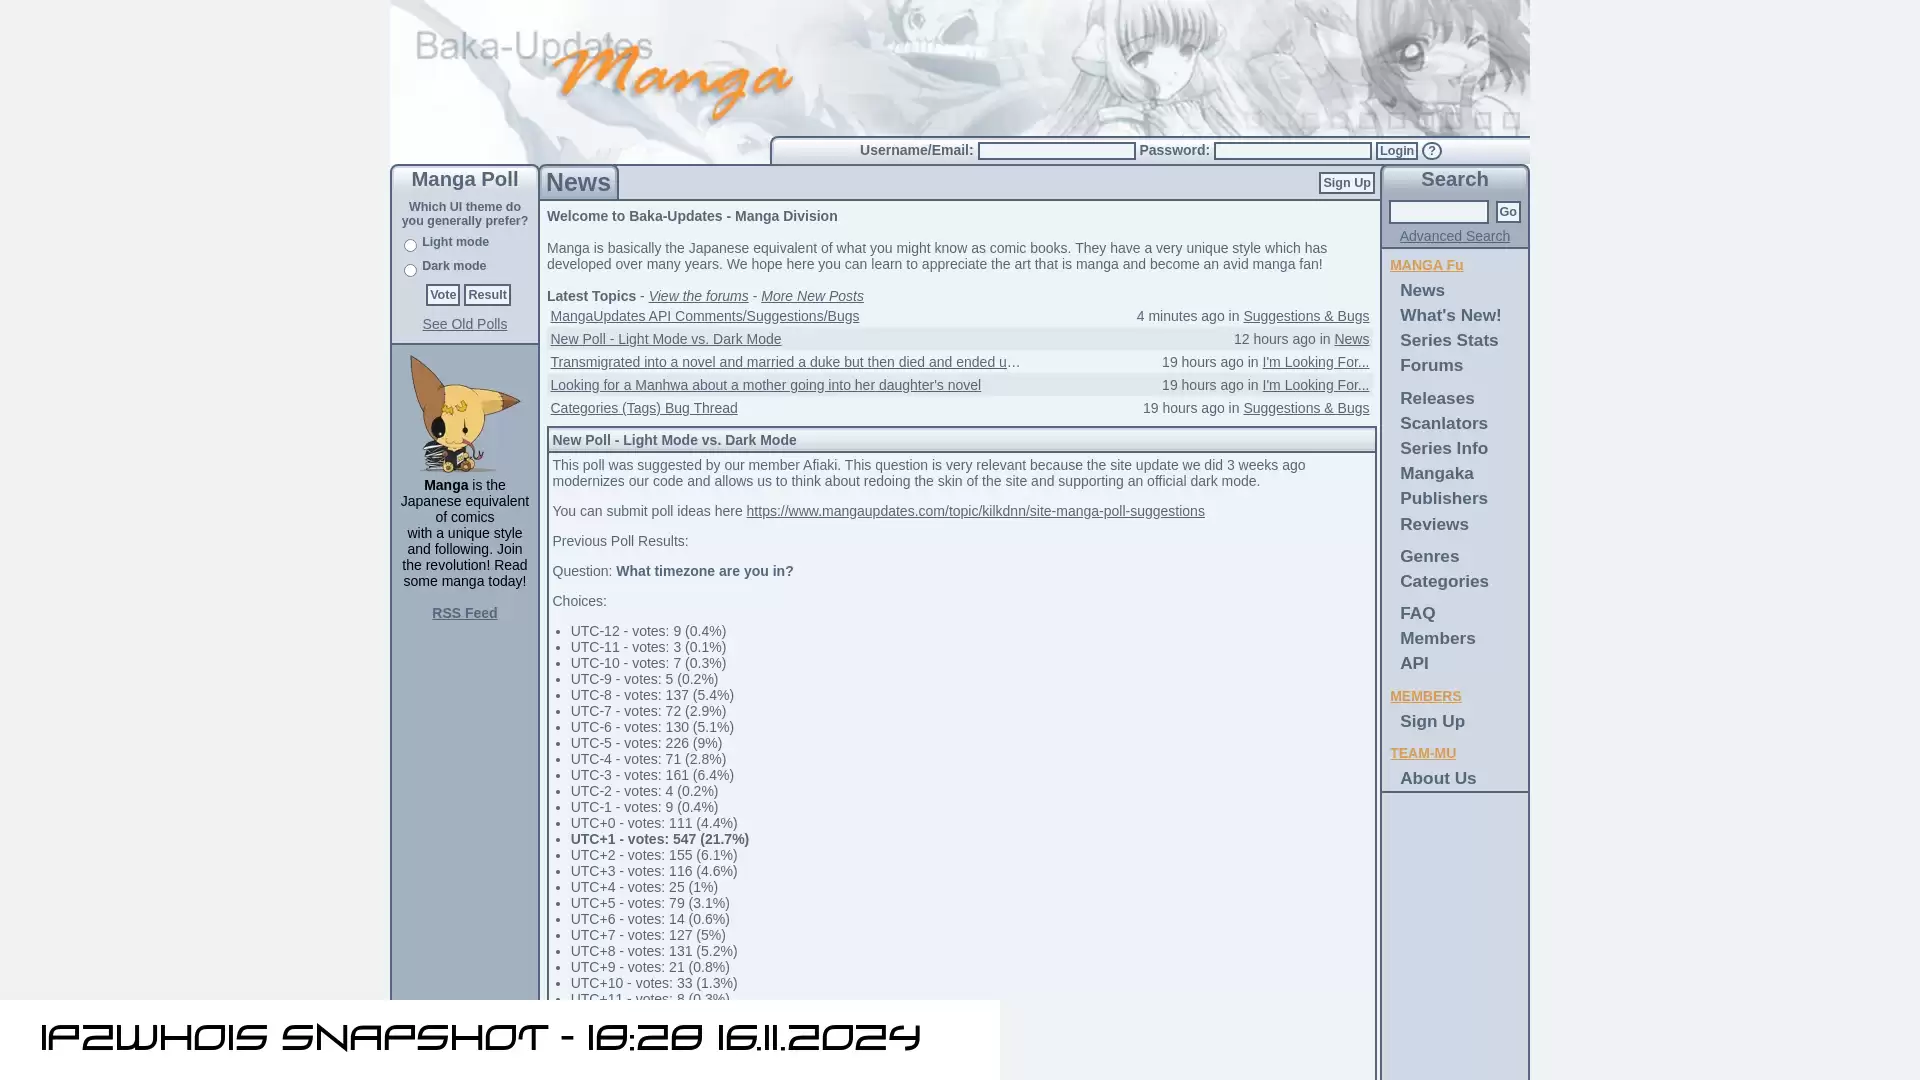Click the Baka-Updates Manga logo
This screenshot has height=1080, width=1920.
tap(603, 75)
